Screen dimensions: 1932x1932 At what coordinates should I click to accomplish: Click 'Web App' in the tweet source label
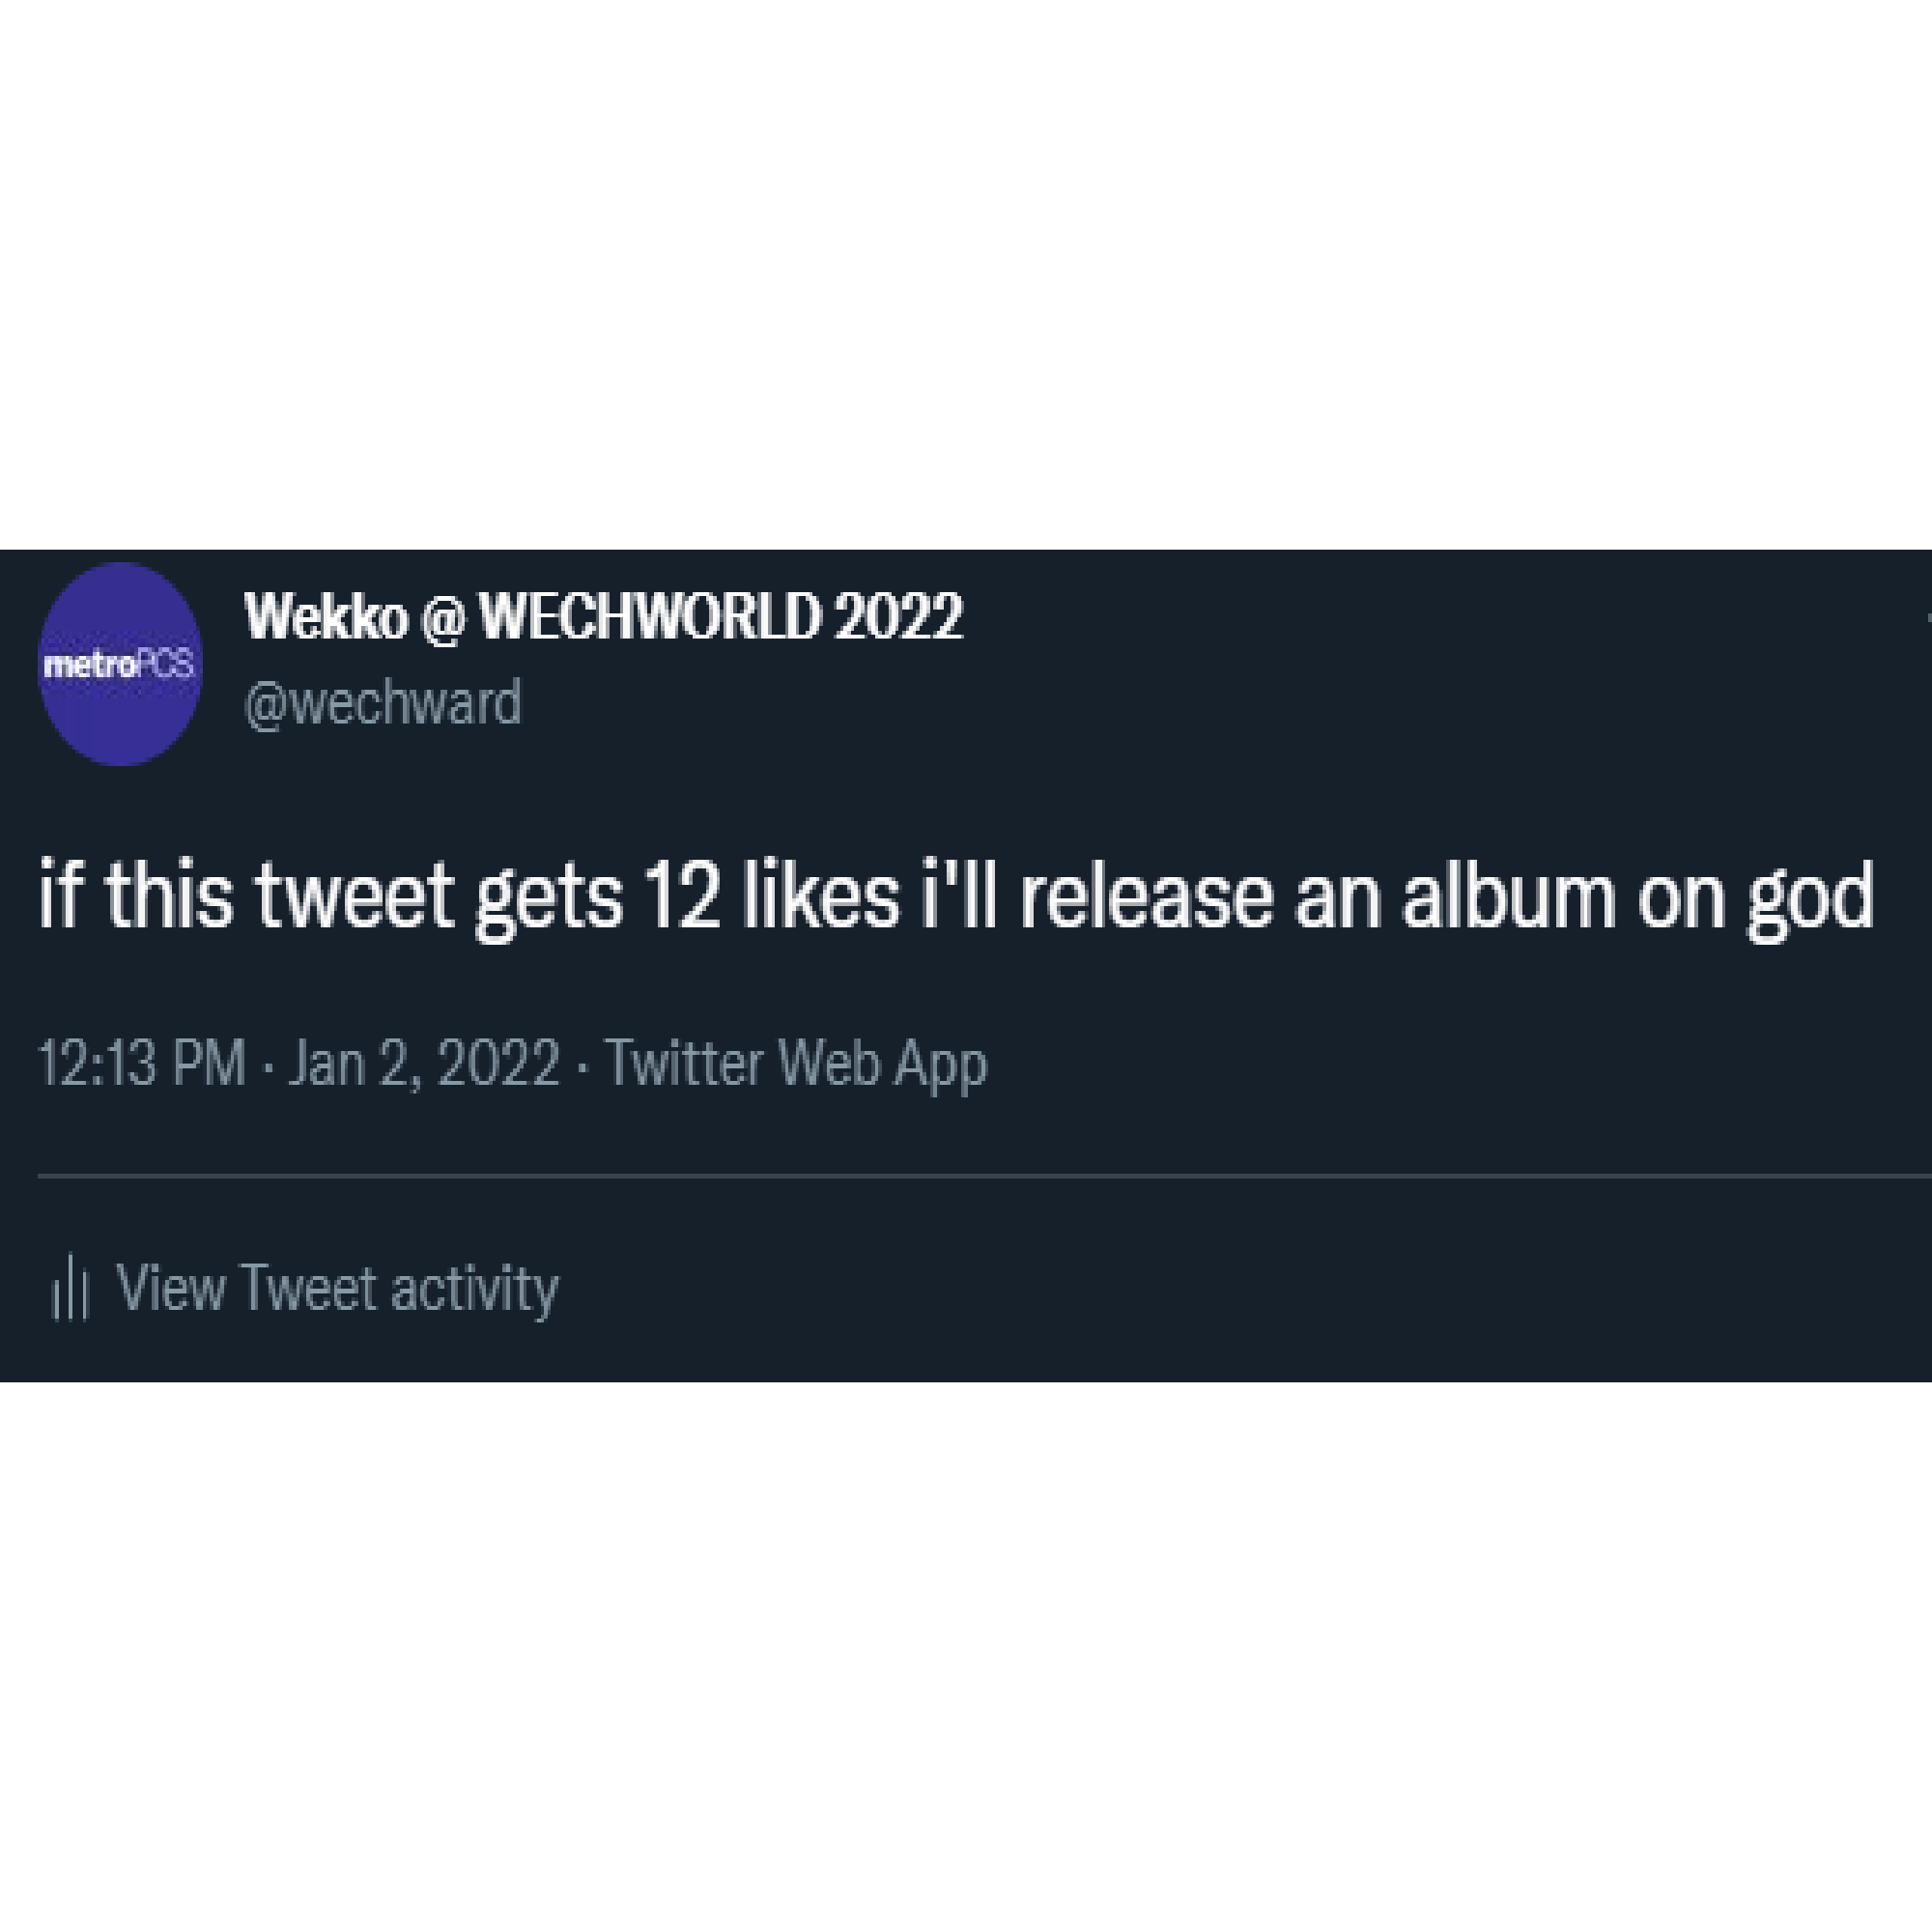coord(883,1065)
